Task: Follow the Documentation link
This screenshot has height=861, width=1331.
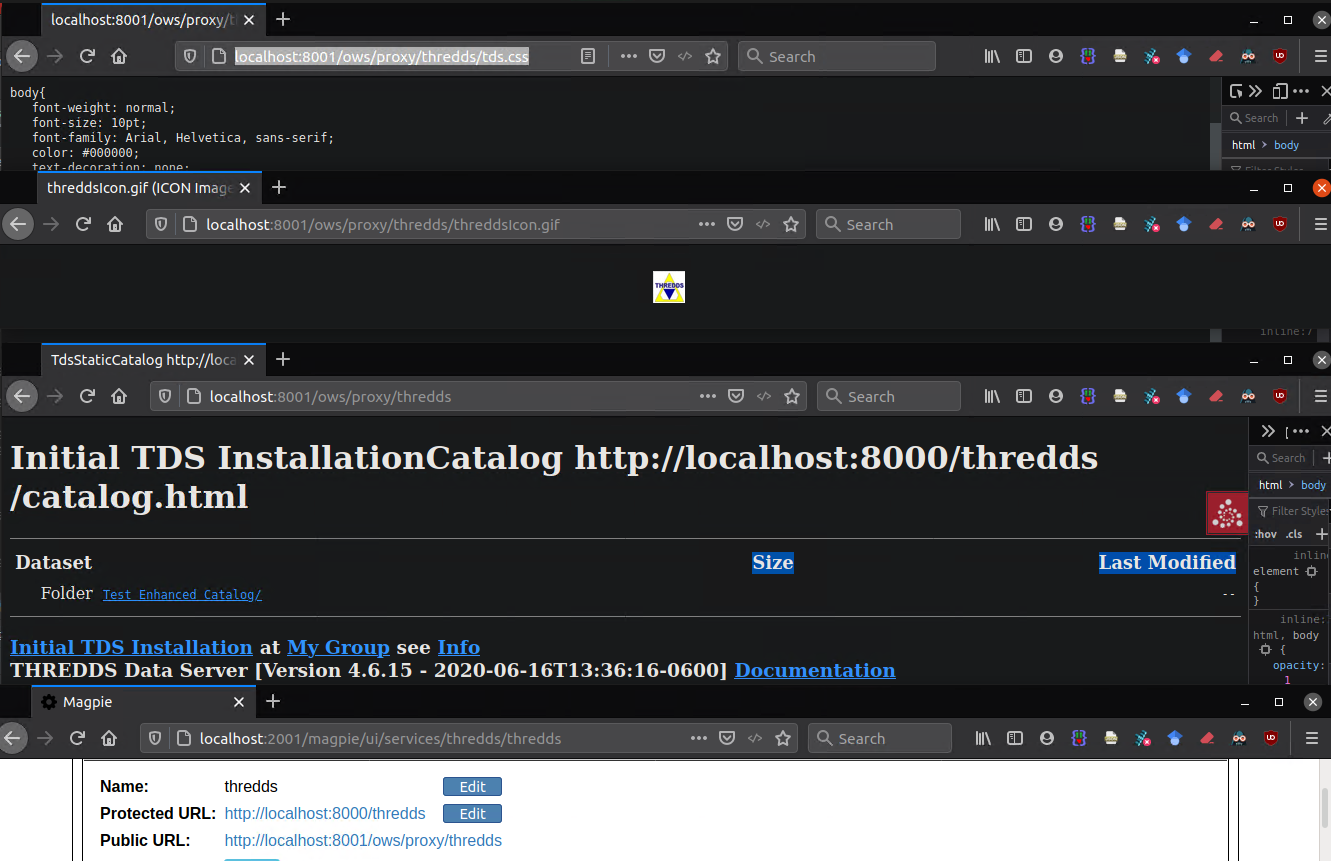Action: [x=815, y=670]
